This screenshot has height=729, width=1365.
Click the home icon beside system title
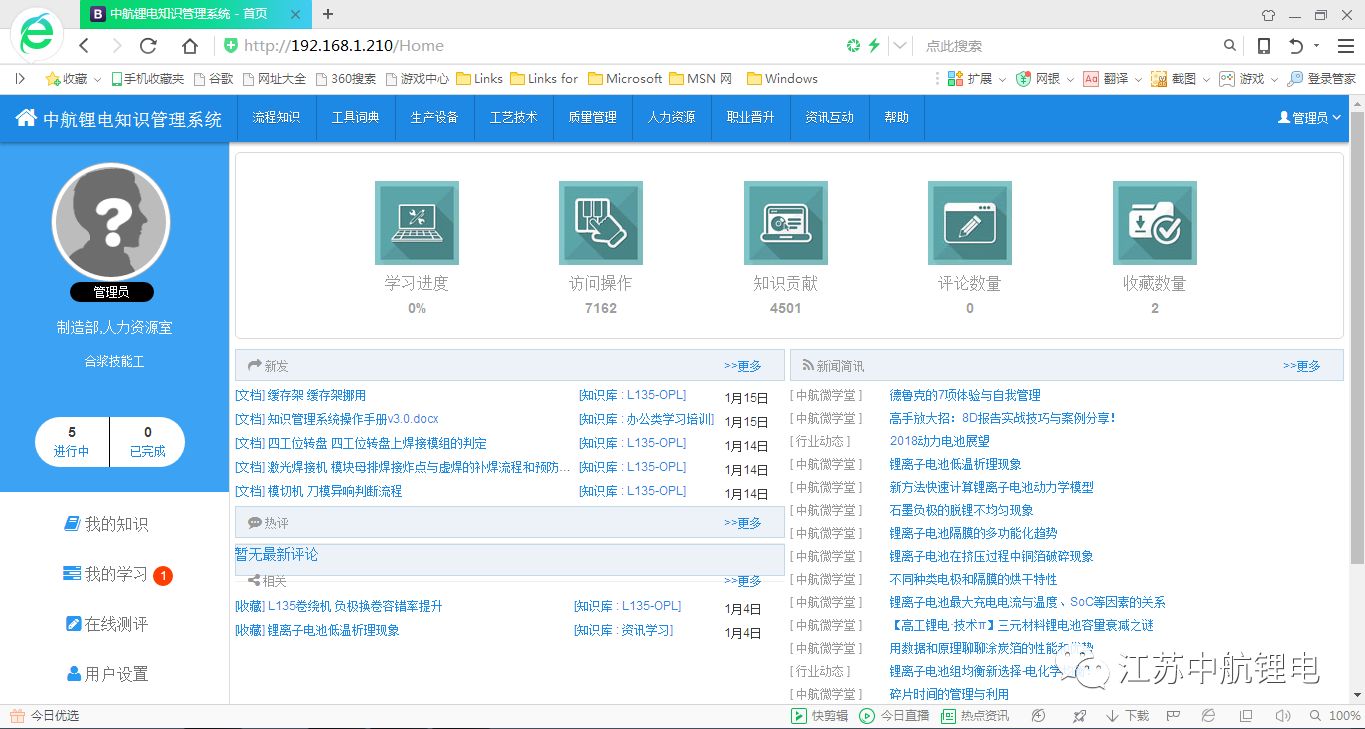point(26,118)
